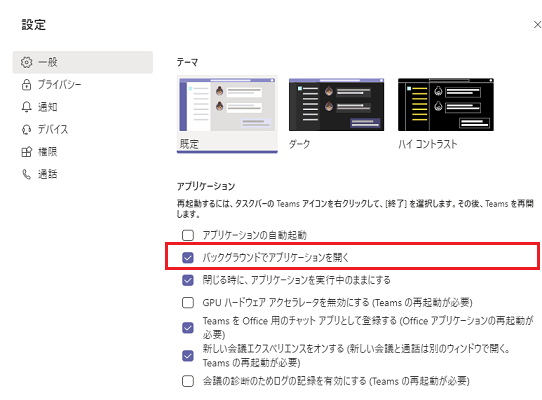Click the phone icon beside 通話
The image size is (542, 400).
pos(26,174)
